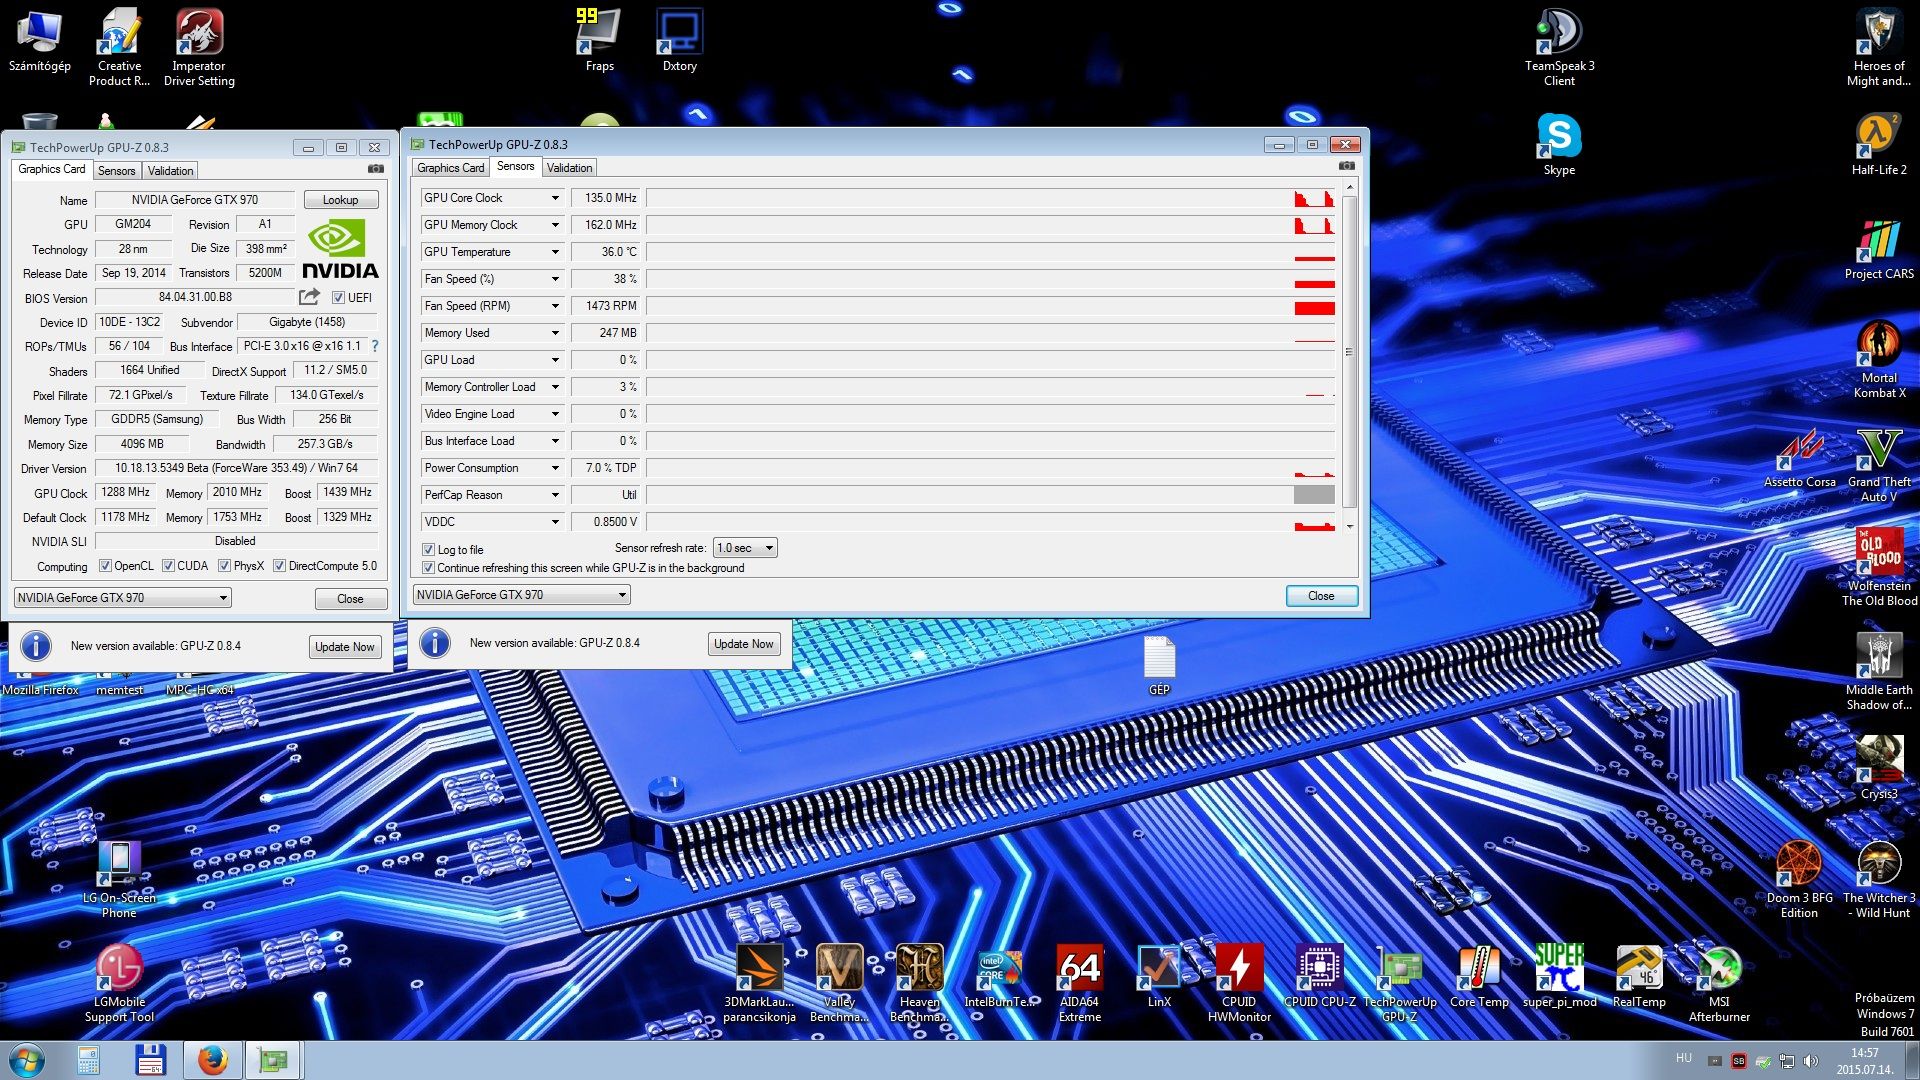The image size is (1920, 1080).
Task: Switch to Graphics Card tab in Sensors window
Action: [x=450, y=168]
